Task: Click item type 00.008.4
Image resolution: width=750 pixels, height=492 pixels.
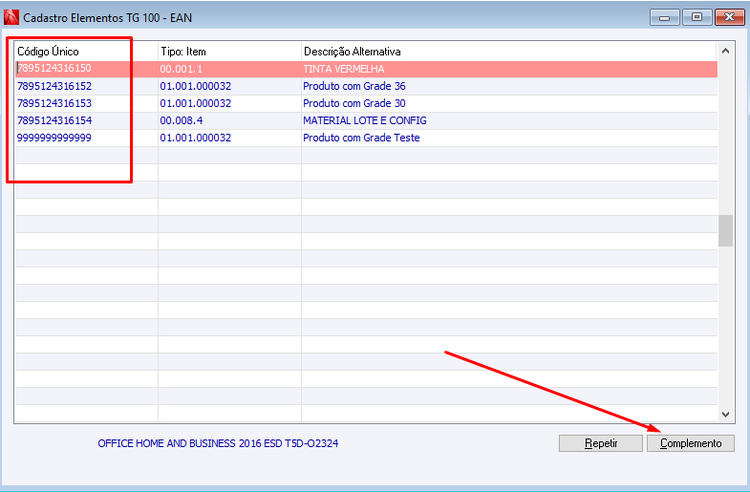Action: point(181,120)
